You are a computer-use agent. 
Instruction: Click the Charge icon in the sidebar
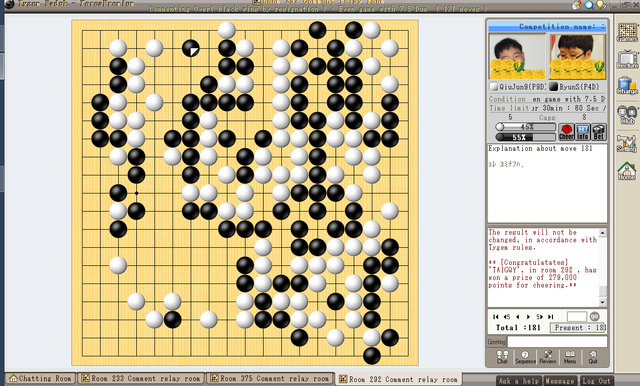click(x=627, y=86)
